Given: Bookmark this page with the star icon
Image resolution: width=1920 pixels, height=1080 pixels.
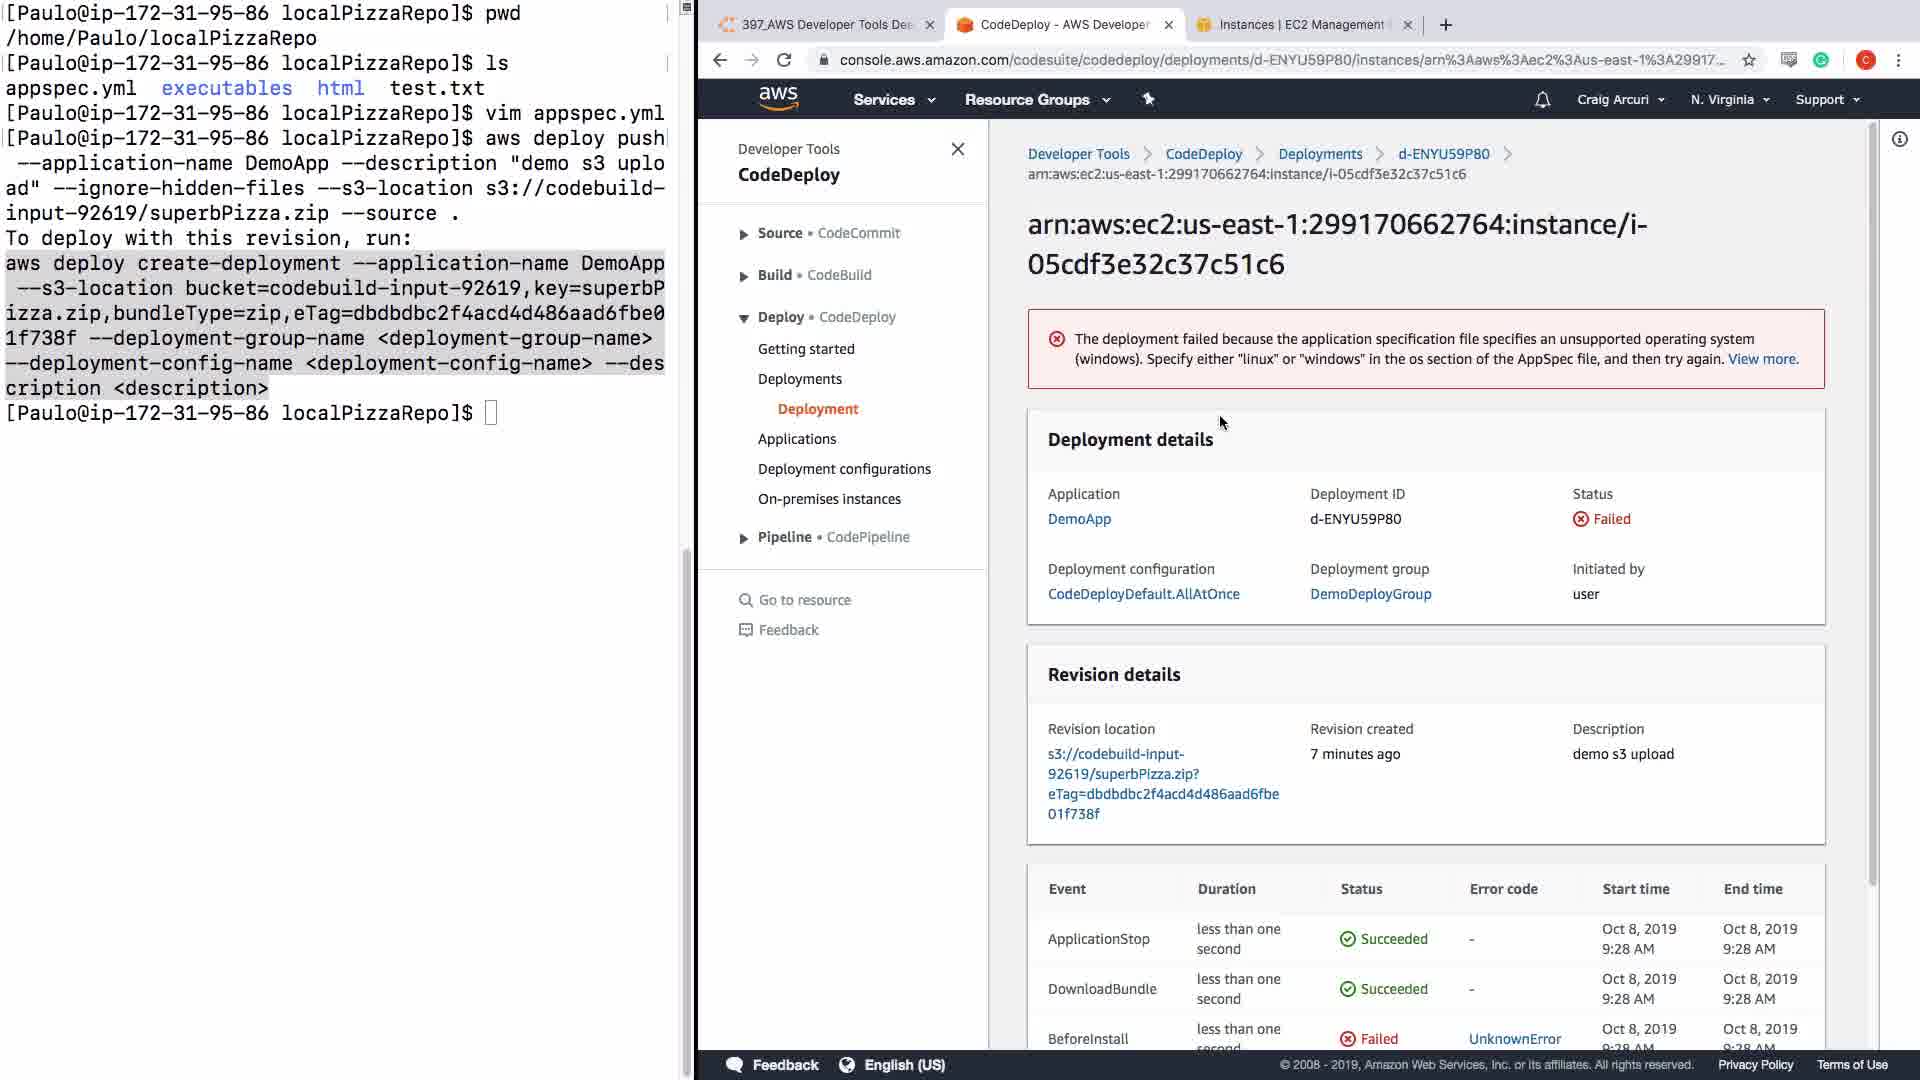Looking at the screenshot, I should 1749,60.
